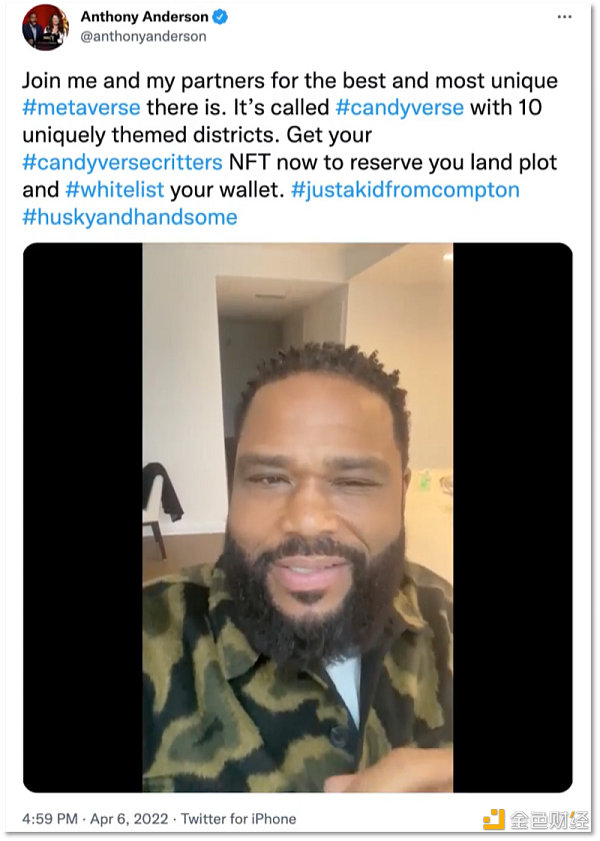Click the Twitter for iPhone source label
Viewport: 600px width, 841px height.
tap(239, 819)
